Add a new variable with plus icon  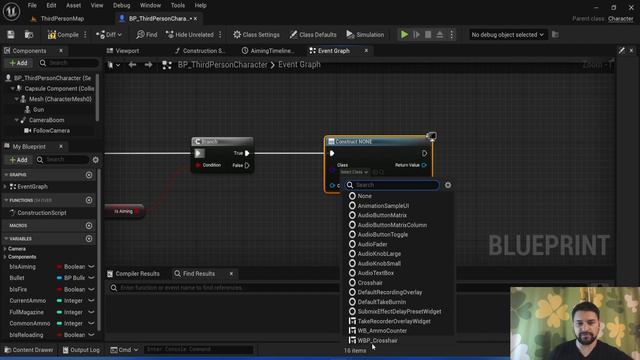coord(89,239)
